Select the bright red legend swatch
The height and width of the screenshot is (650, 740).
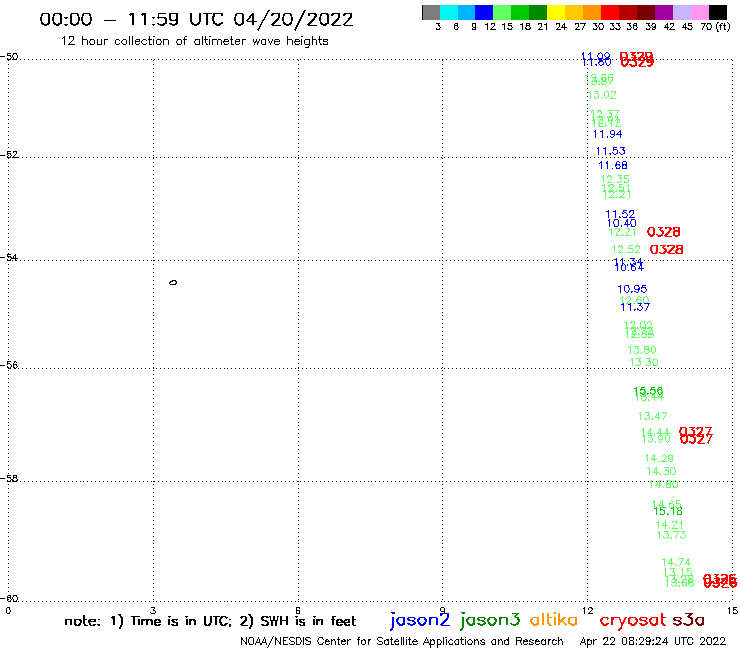(x=610, y=12)
